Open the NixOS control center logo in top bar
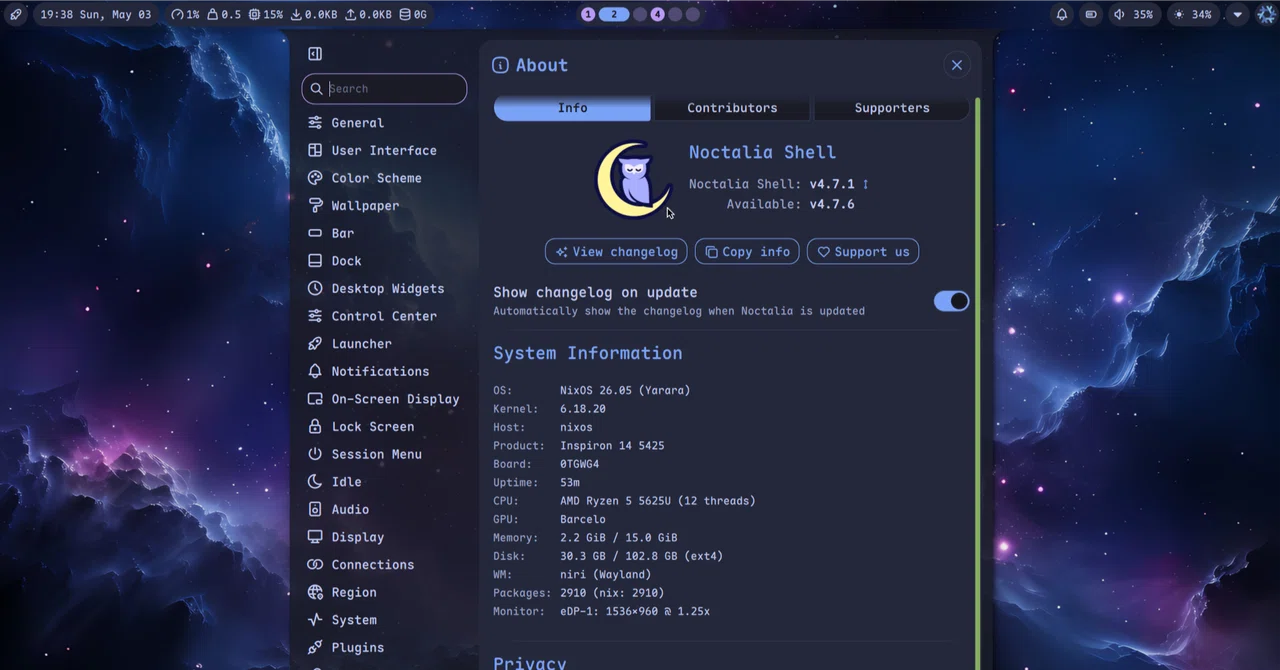Screen dimensions: 1280x670 point(1266,15)
